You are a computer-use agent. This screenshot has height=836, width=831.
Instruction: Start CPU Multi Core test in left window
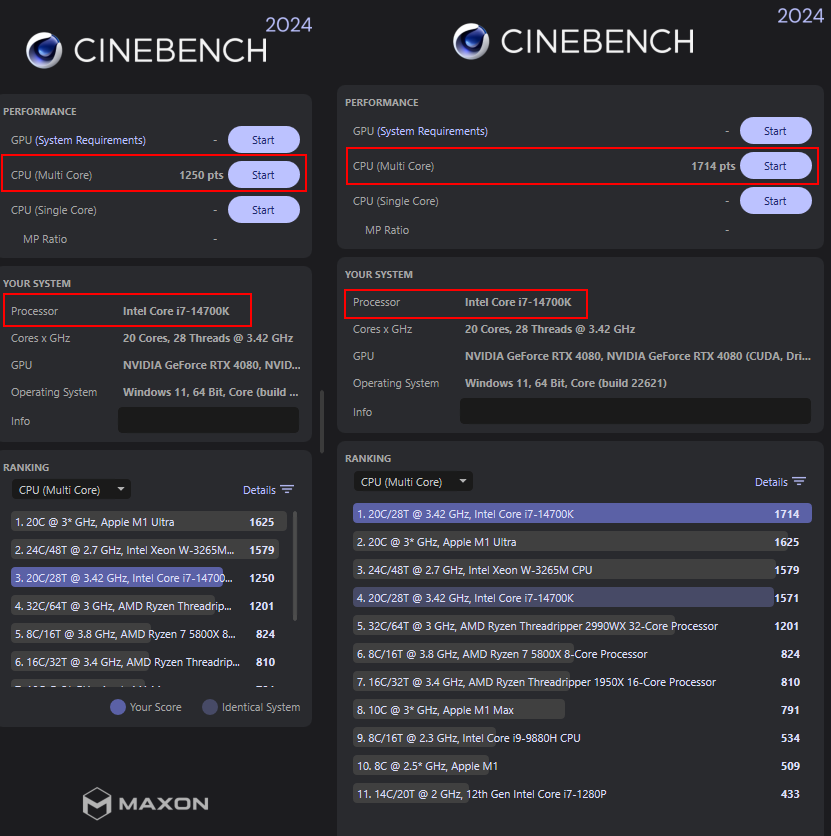(x=263, y=175)
